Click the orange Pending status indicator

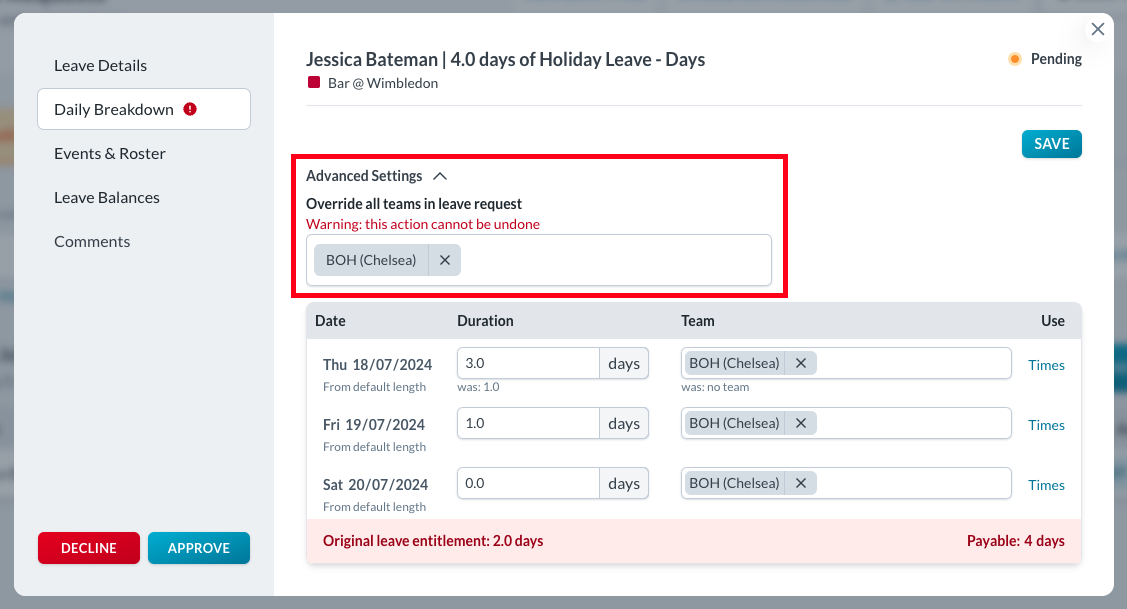(x=1014, y=59)
